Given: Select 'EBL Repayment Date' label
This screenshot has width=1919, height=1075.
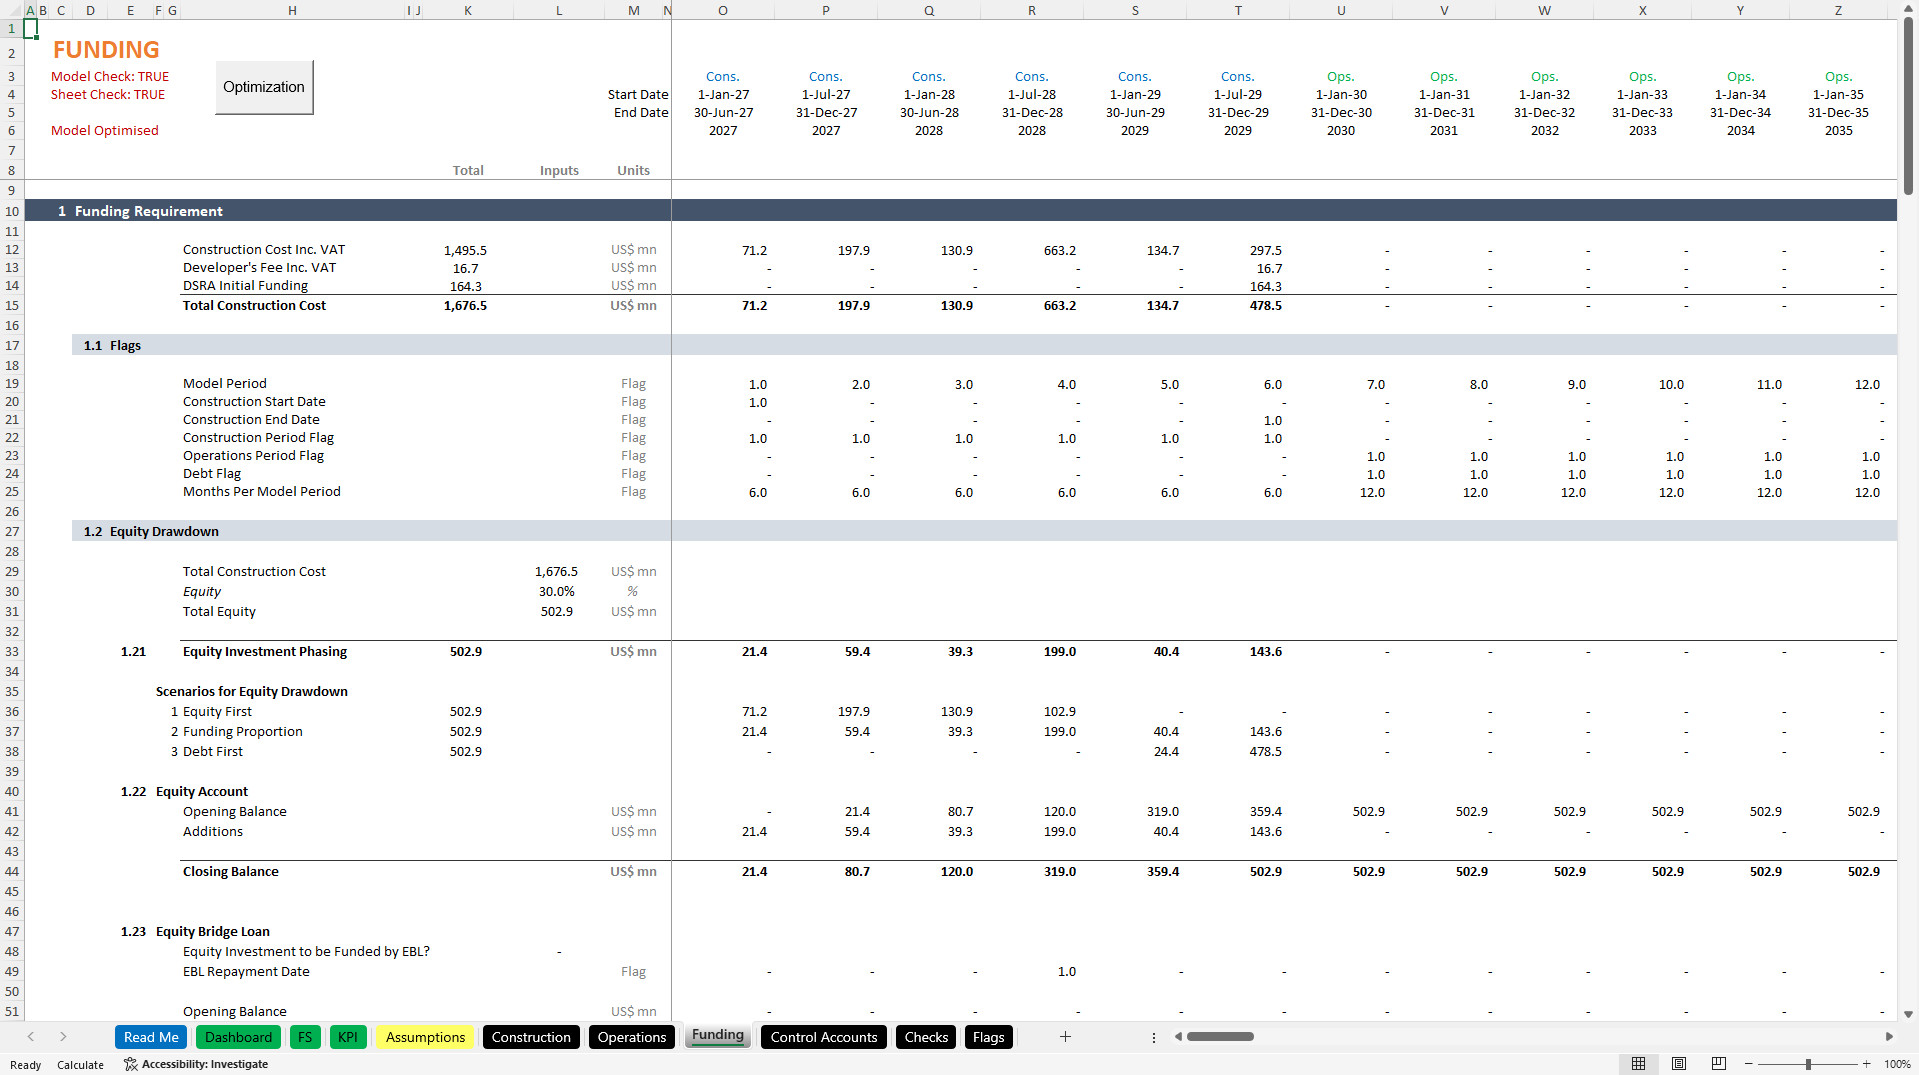Looking at the screenshot, I should coord(246,972).
